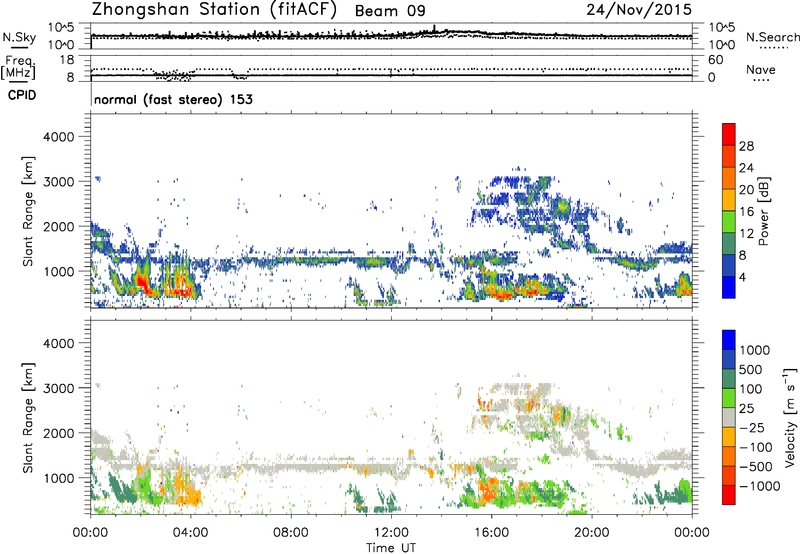The height and width of the screenshot is (554, 800).
Task: Click the '20:00' time axis label
Action: point(591,533)
